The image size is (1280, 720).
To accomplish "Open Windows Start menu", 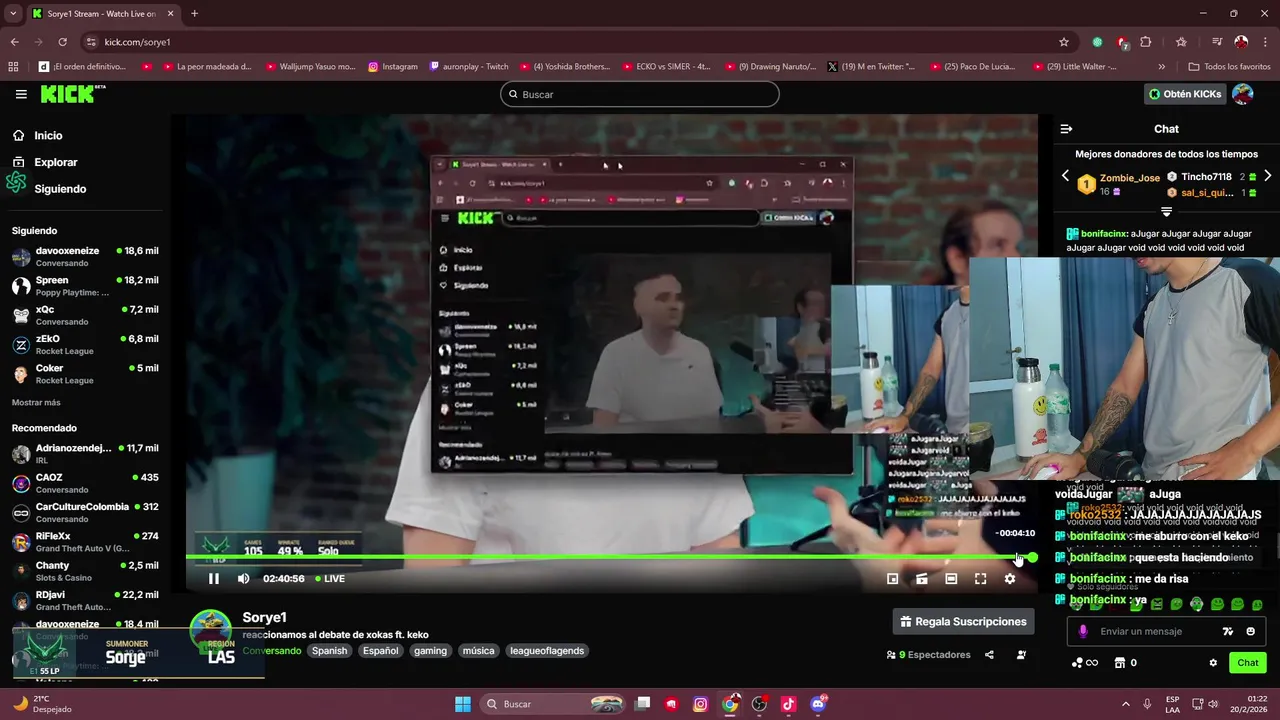I will click(x=462, y=704).
